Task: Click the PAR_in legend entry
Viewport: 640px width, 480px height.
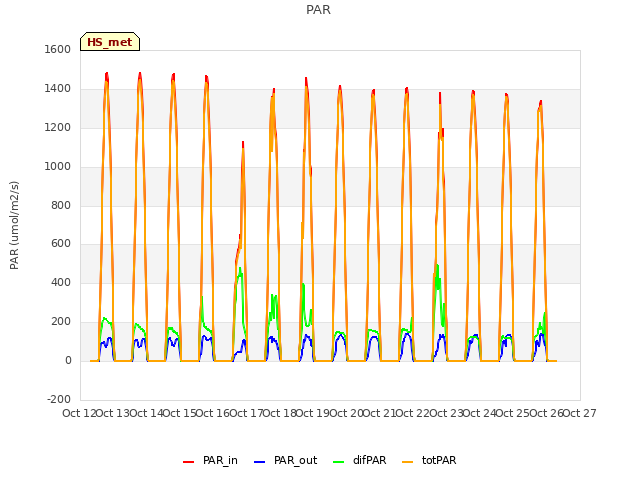Action: coord(210,460)
